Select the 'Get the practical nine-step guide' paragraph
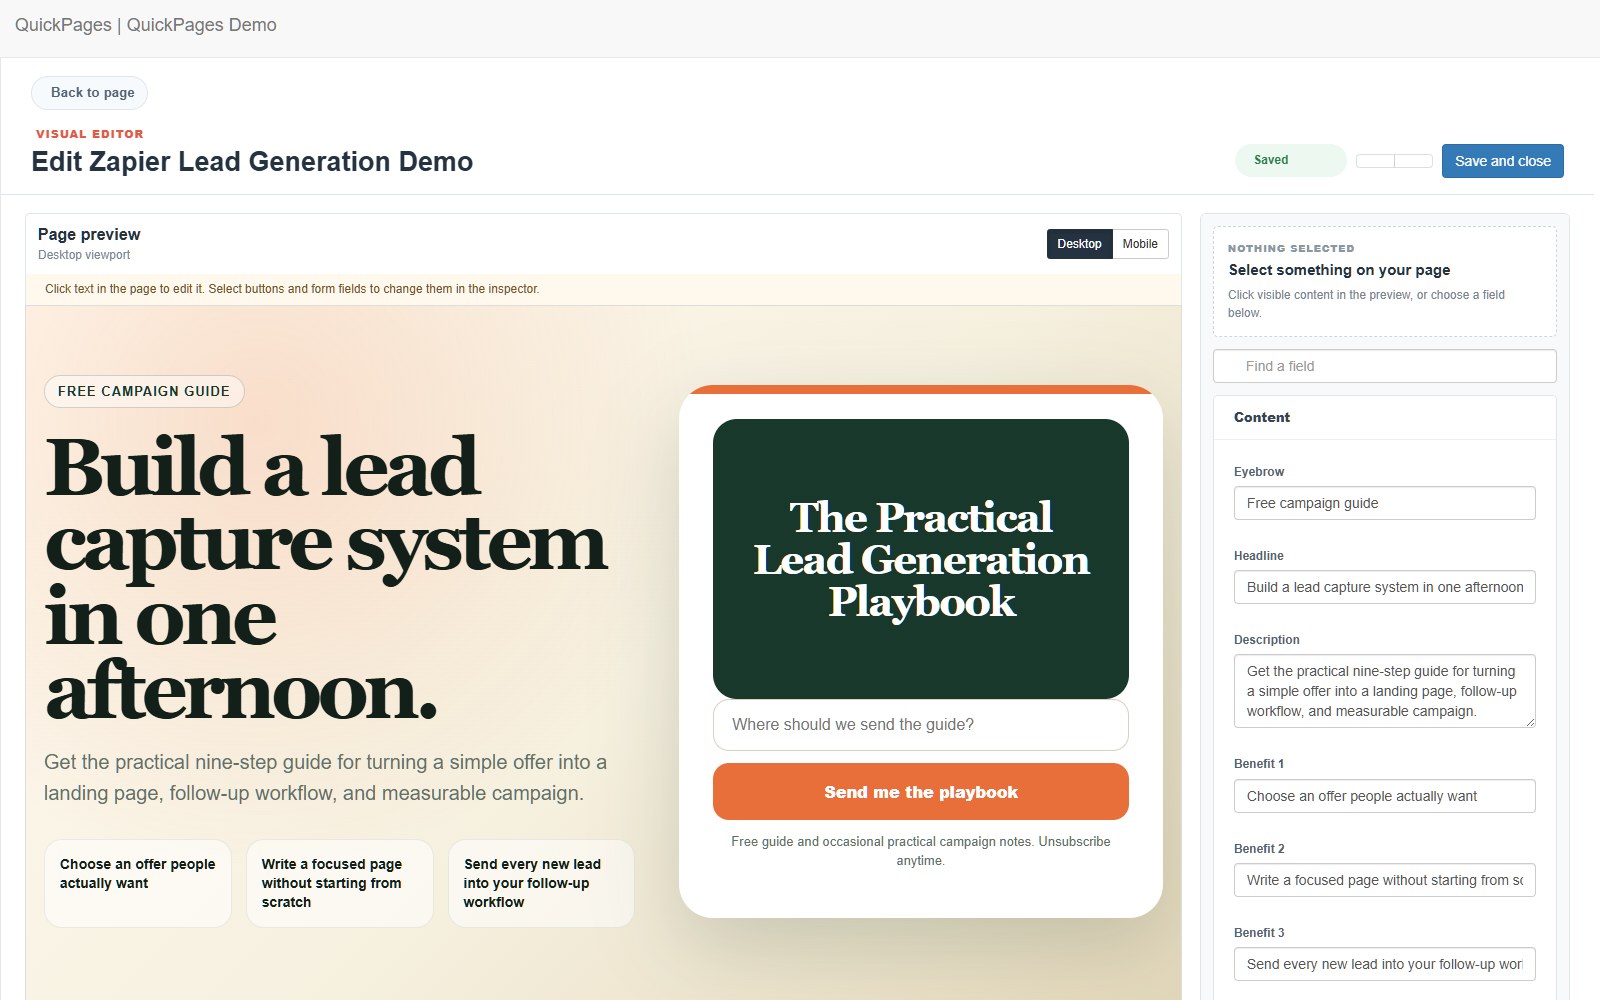The width and height of the screenshot is (1600, 1000). 326,777
